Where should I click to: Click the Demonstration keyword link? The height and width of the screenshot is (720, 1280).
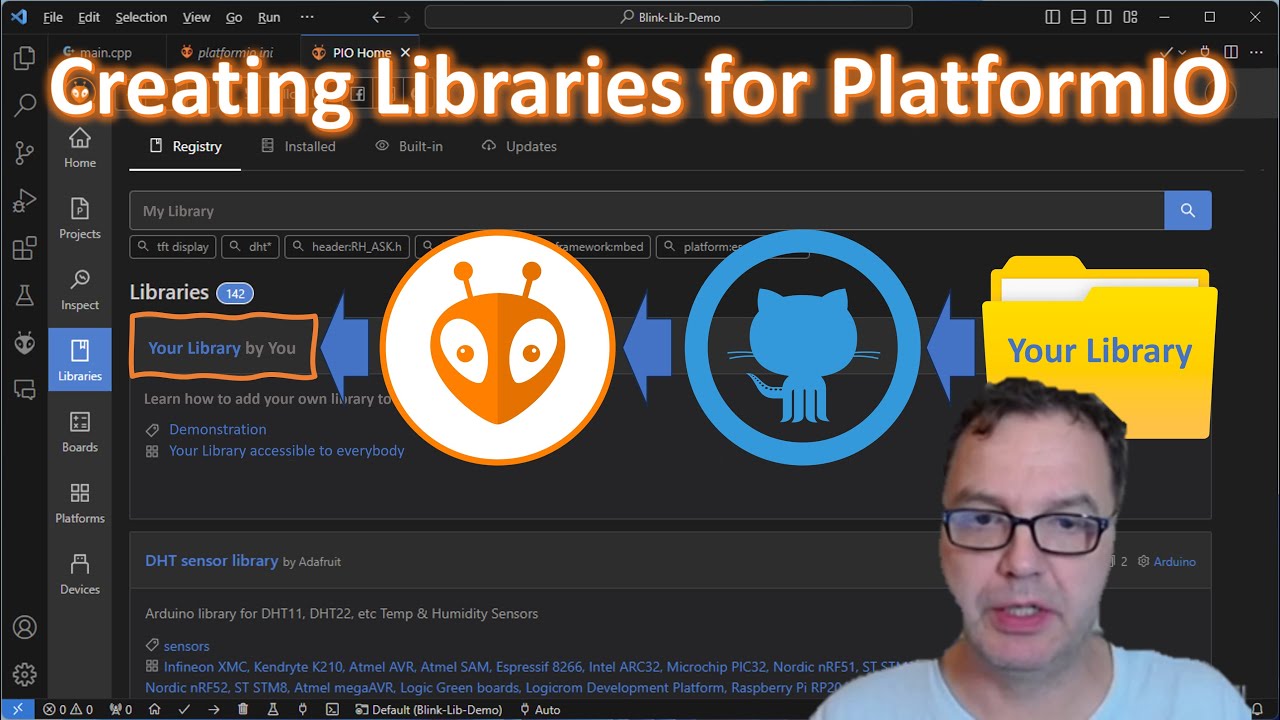click(217, 429)
